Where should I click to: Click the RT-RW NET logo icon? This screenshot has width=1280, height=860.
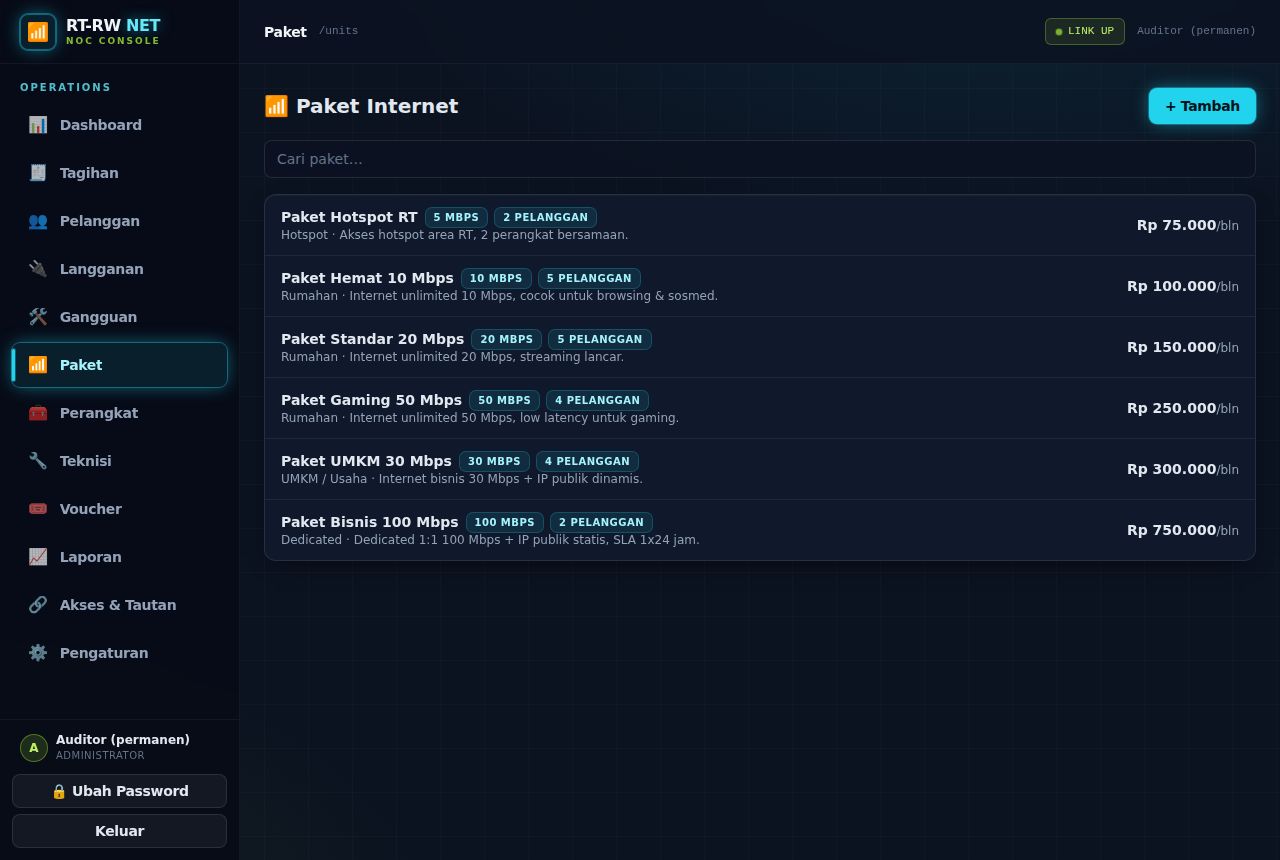point(38,32)
